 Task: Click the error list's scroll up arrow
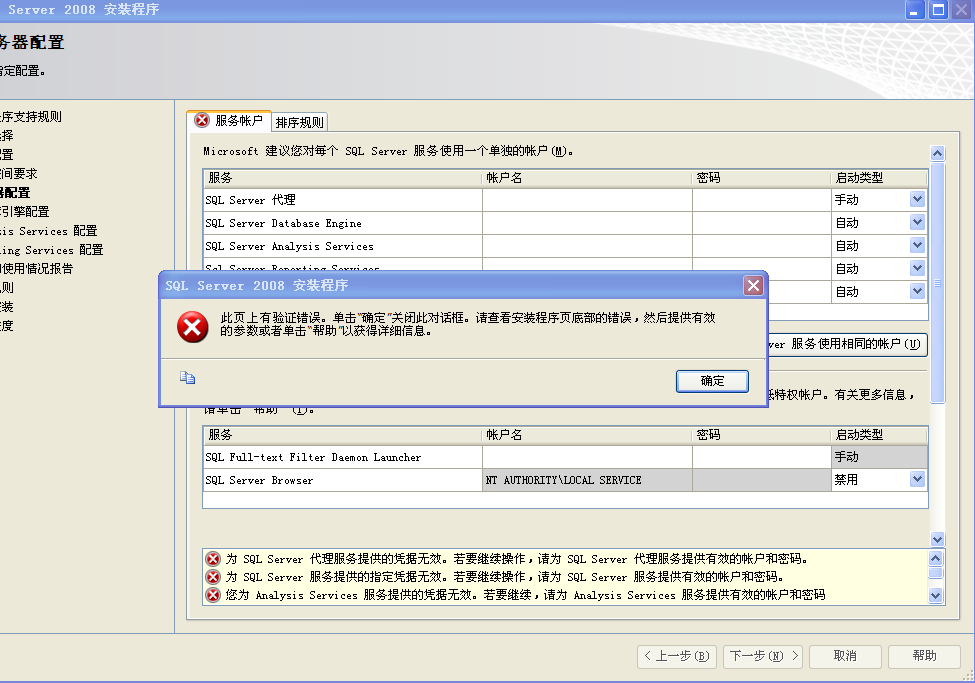pyautogui.click(x=935, y=558)
